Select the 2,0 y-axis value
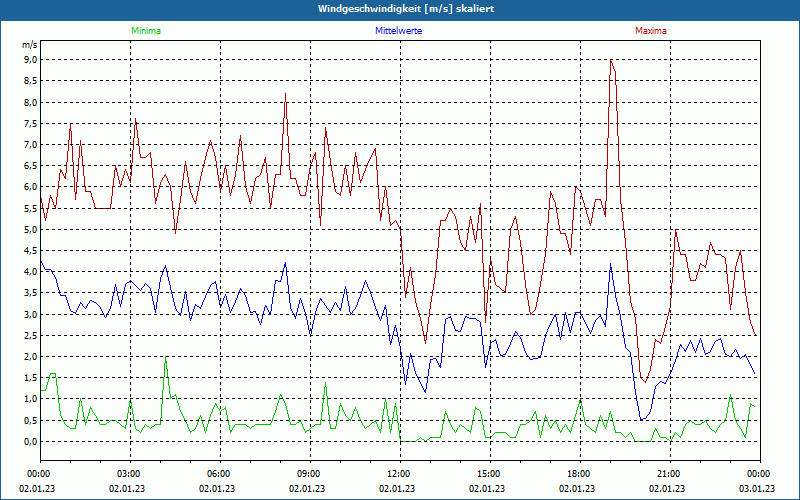 pos(31,356)
